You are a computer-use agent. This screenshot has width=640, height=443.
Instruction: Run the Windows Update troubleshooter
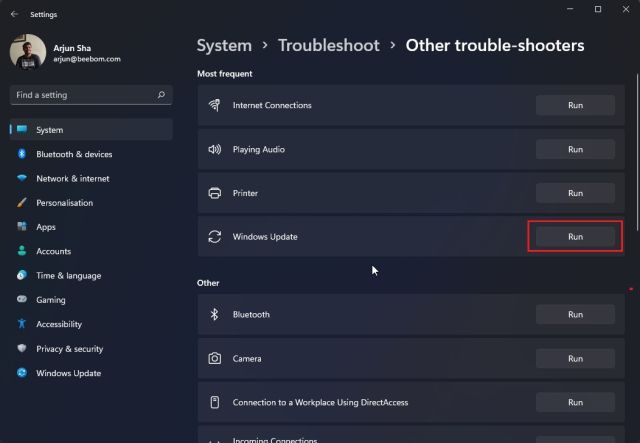coord(575,237)
